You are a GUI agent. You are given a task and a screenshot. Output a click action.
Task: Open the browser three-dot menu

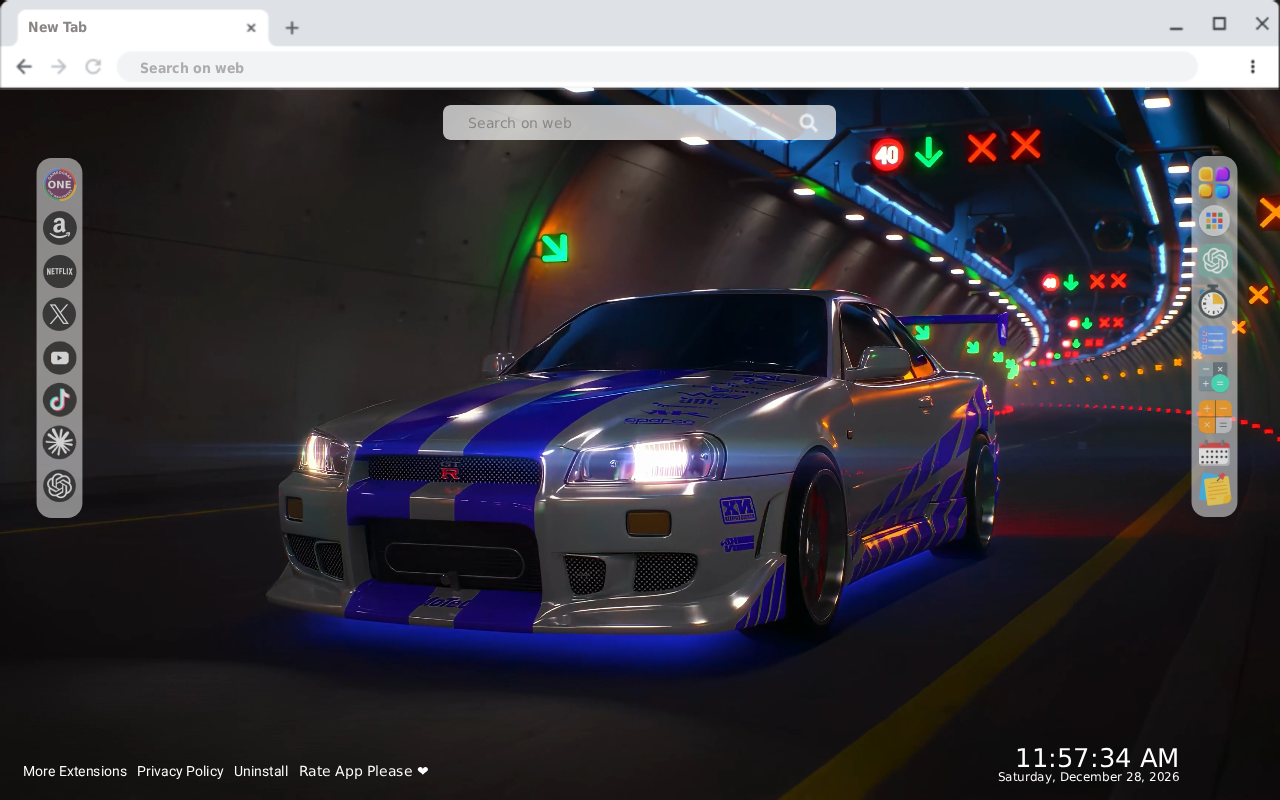(1253, 67)
